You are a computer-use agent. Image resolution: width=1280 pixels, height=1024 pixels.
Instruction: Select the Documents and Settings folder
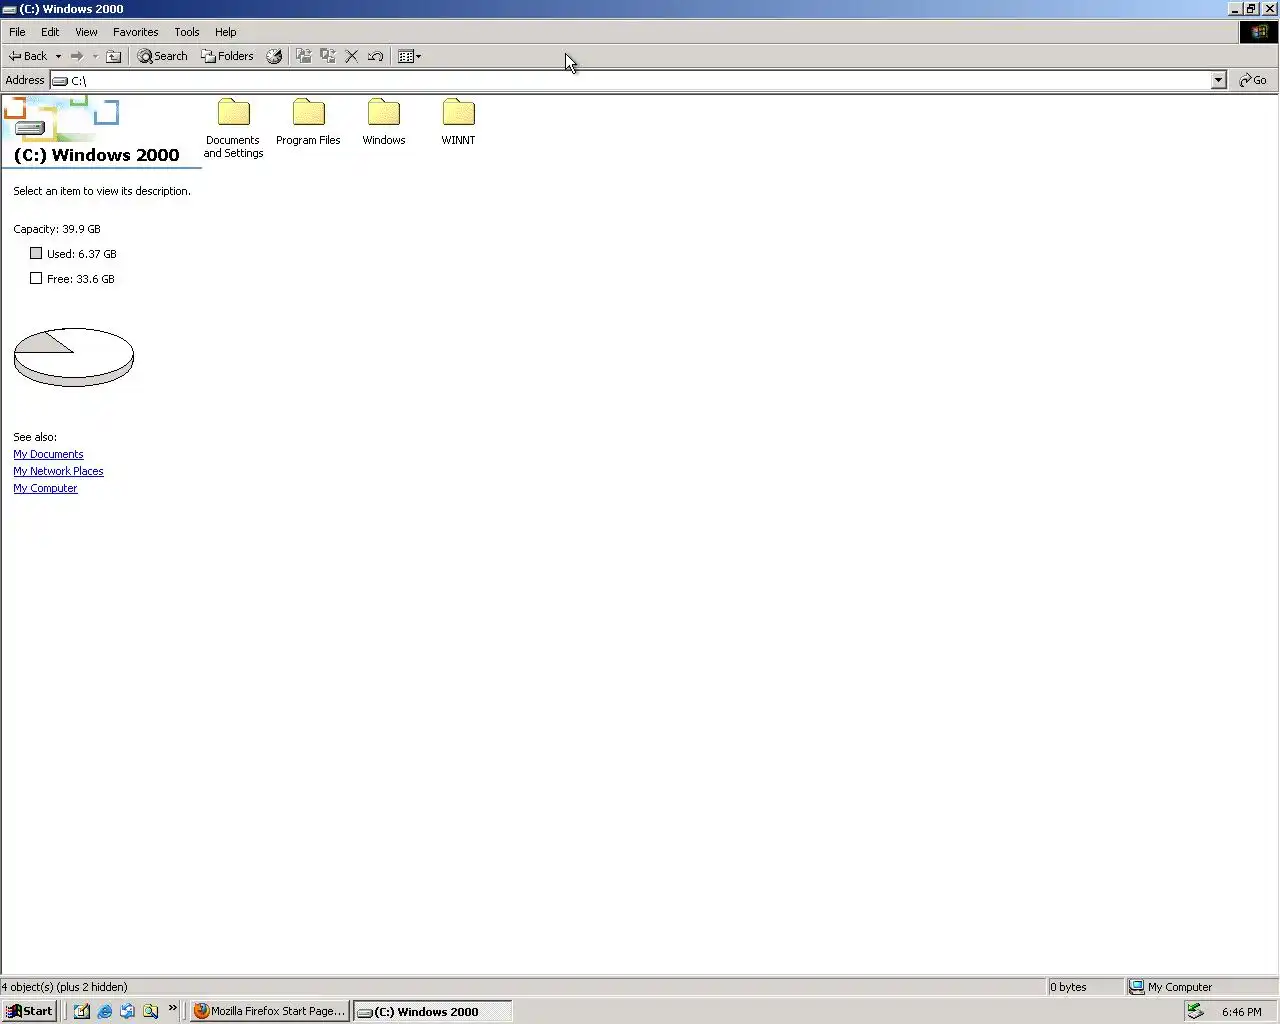pos(233,128)
